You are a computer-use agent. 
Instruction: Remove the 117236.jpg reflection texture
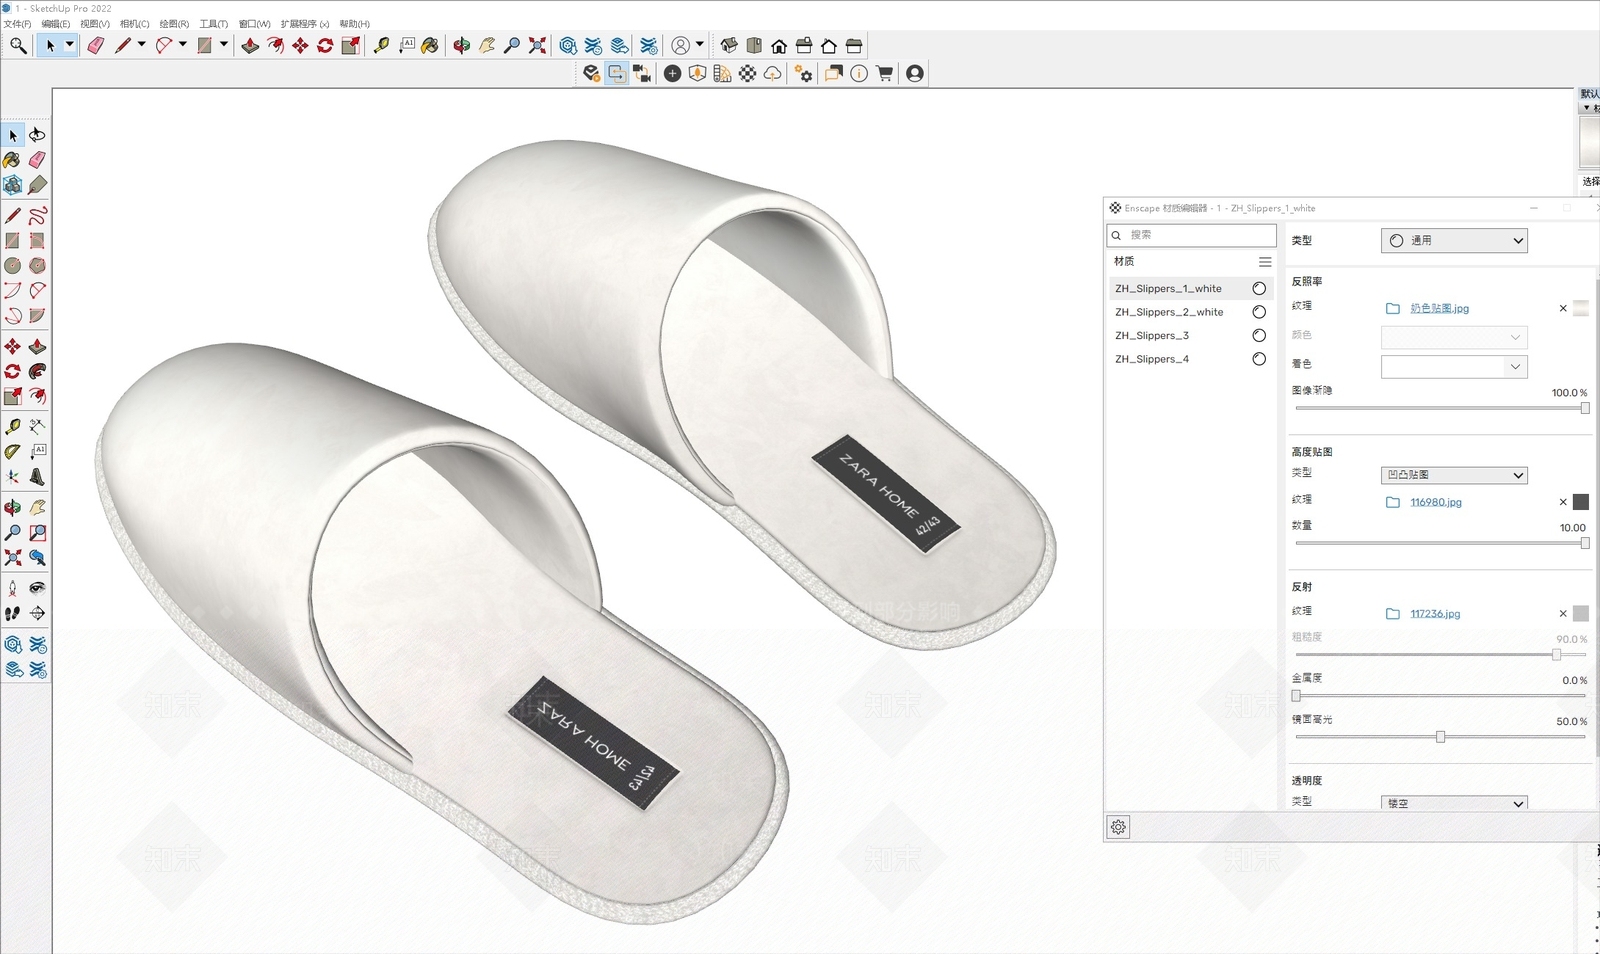coord(1563,614)
